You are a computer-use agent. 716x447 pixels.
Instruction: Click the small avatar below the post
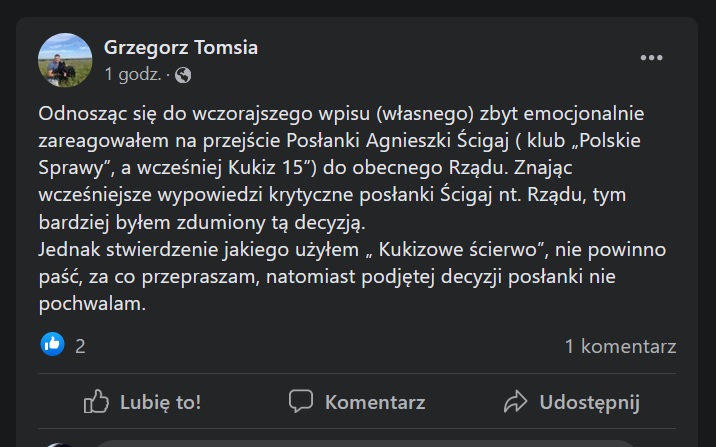pyautogui.click(x=60, y=443)
